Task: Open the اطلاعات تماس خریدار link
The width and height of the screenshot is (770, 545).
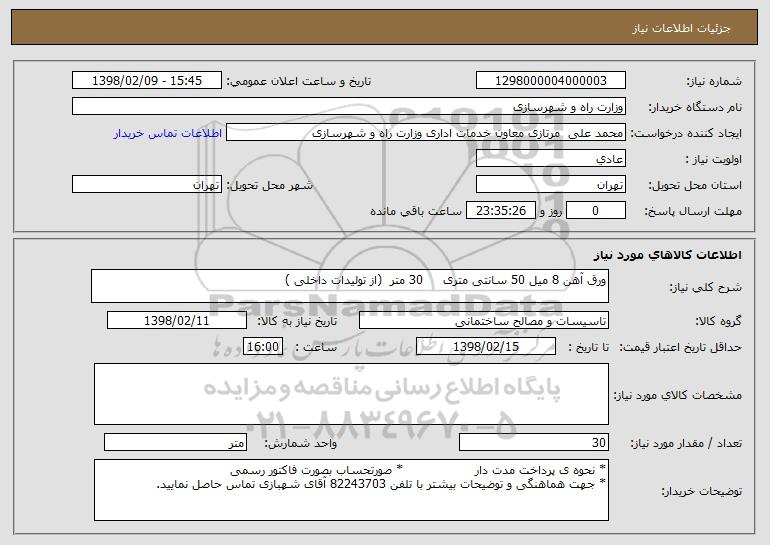Action: click(x=168, y=134)
